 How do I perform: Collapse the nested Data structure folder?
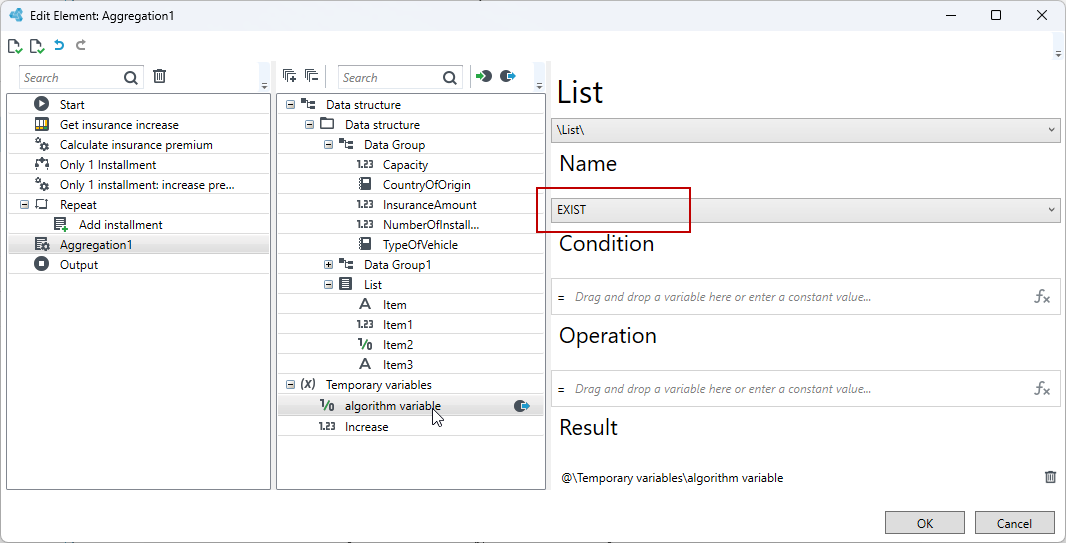coord(309,125)
